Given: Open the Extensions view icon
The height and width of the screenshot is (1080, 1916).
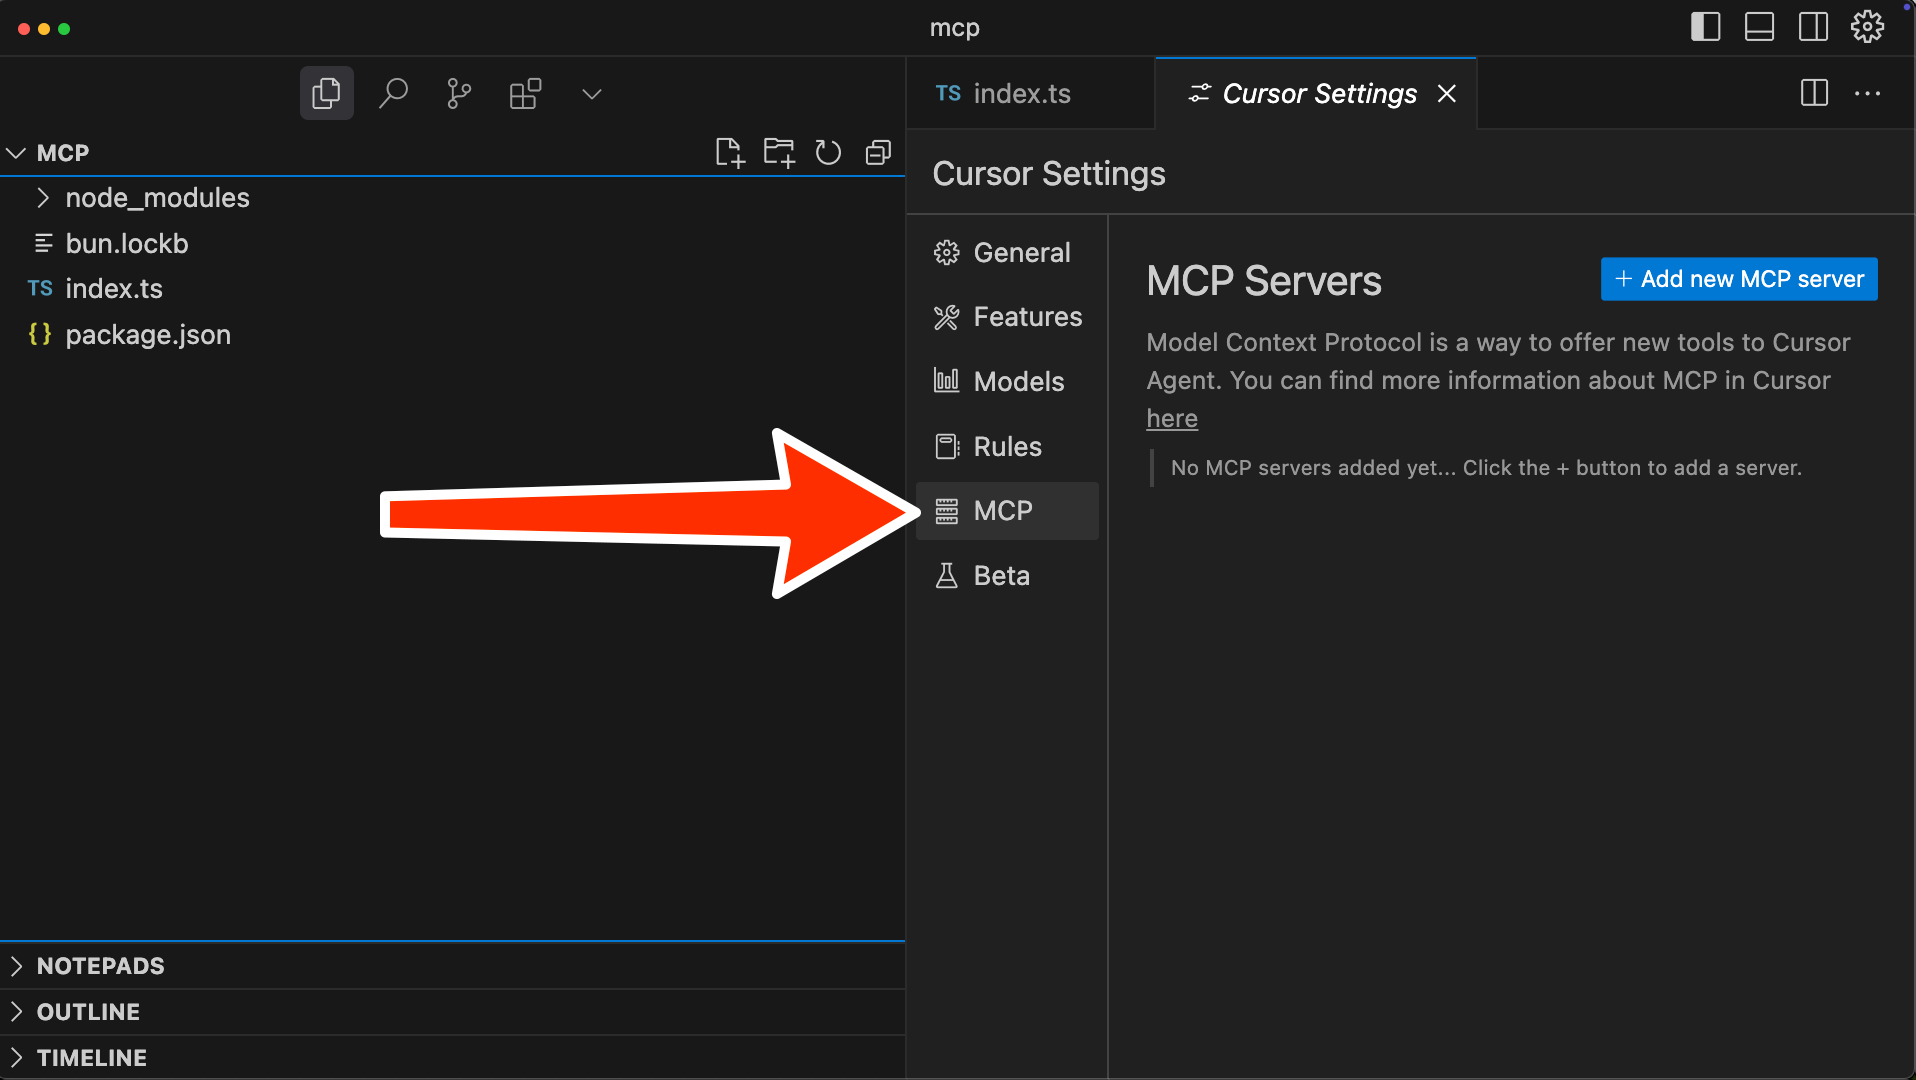Looking at the screenshot, I should (x=525, y=94).
